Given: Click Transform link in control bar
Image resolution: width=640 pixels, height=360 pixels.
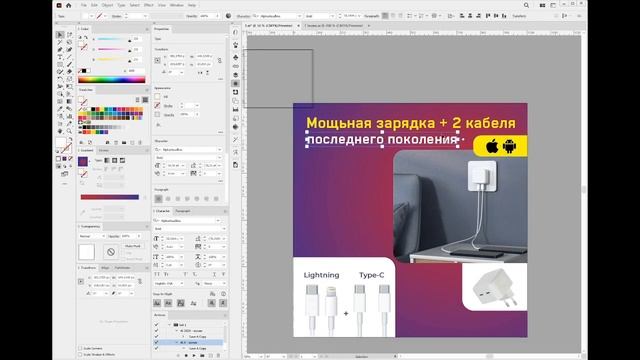Looking at the screenshot, I should coord(519,16).
